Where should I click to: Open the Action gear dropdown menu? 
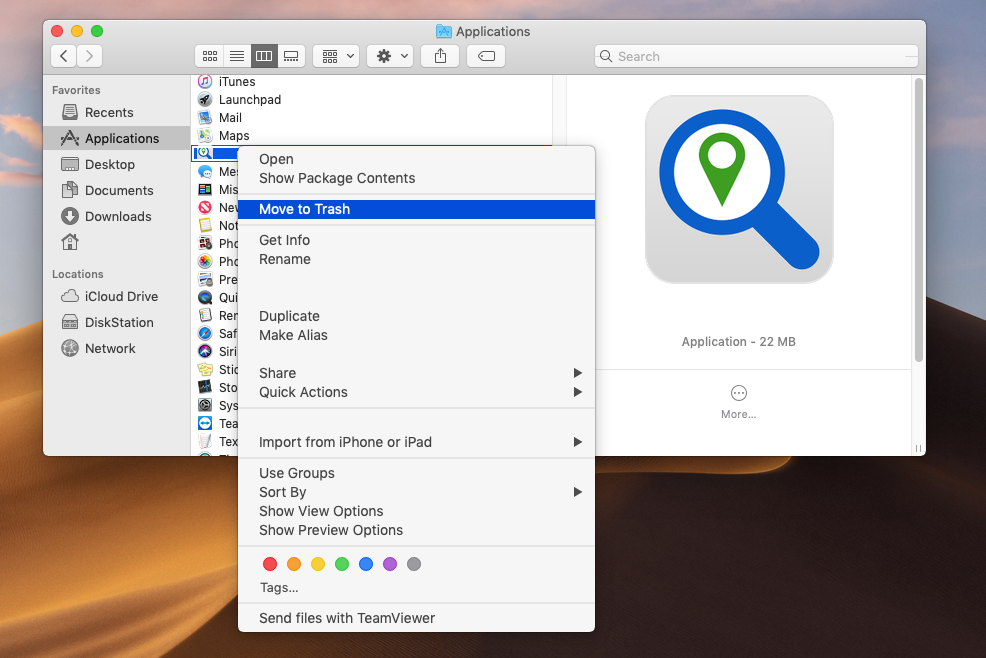pos(390,56)
